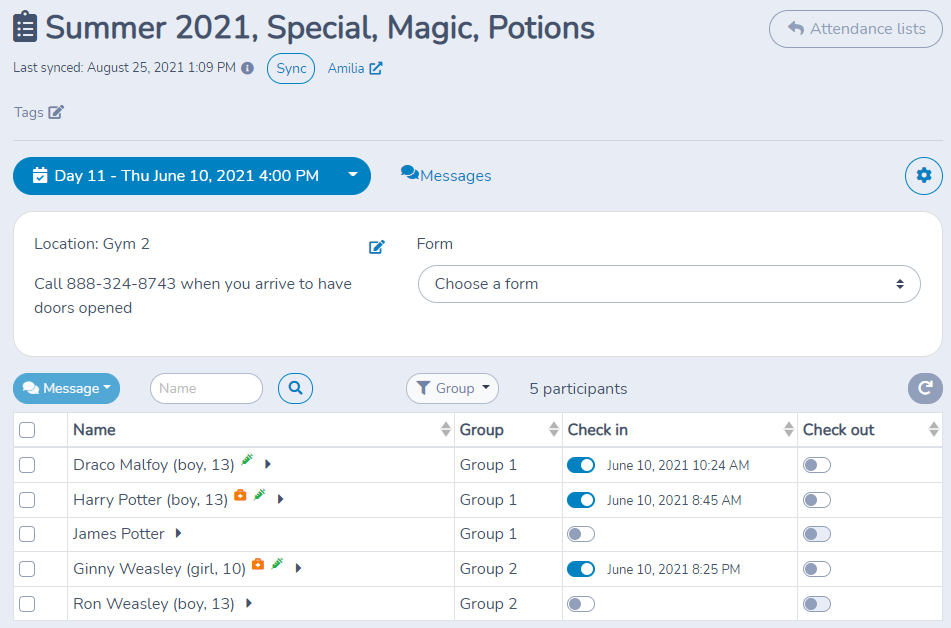Open the blue Message dropdown button
The width and height of the screenshot is (951, 628).
tap(67, 388)
